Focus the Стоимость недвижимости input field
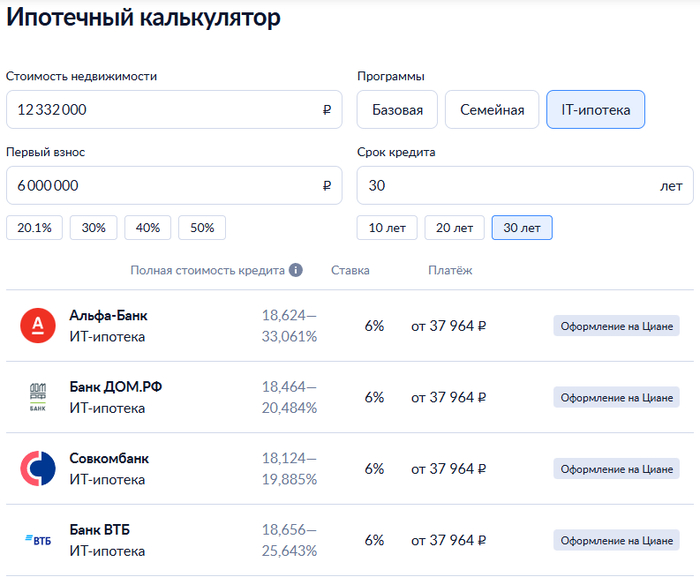Screen dimensions: 700x577 pyautogui.click(x=174, y=110)
